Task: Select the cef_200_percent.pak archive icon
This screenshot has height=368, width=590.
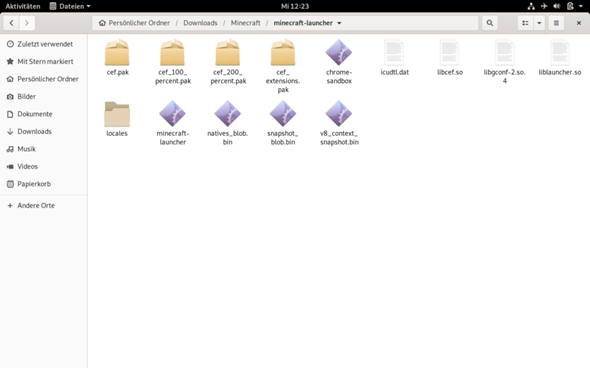Action: tap(228, 52)
